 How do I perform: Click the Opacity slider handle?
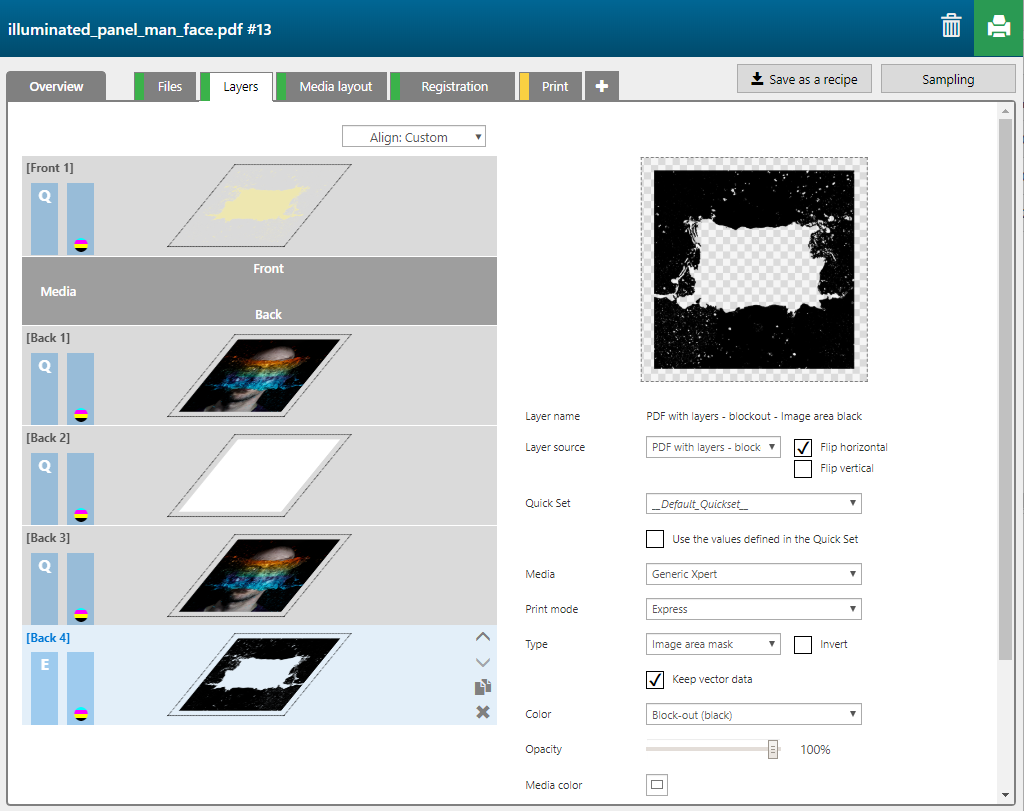click(773, 749)
